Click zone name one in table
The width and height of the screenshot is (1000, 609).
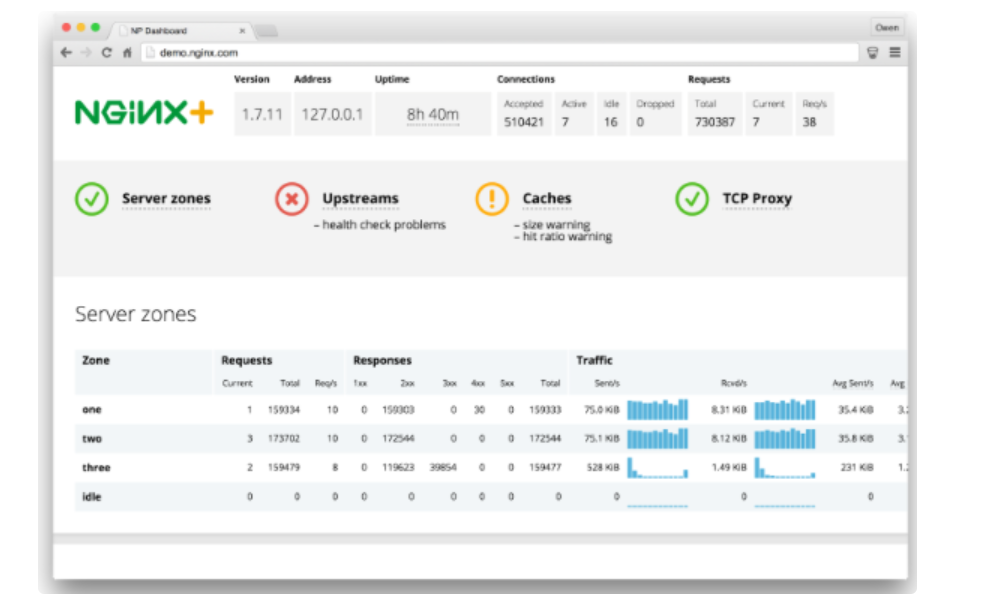pos(92,409)
